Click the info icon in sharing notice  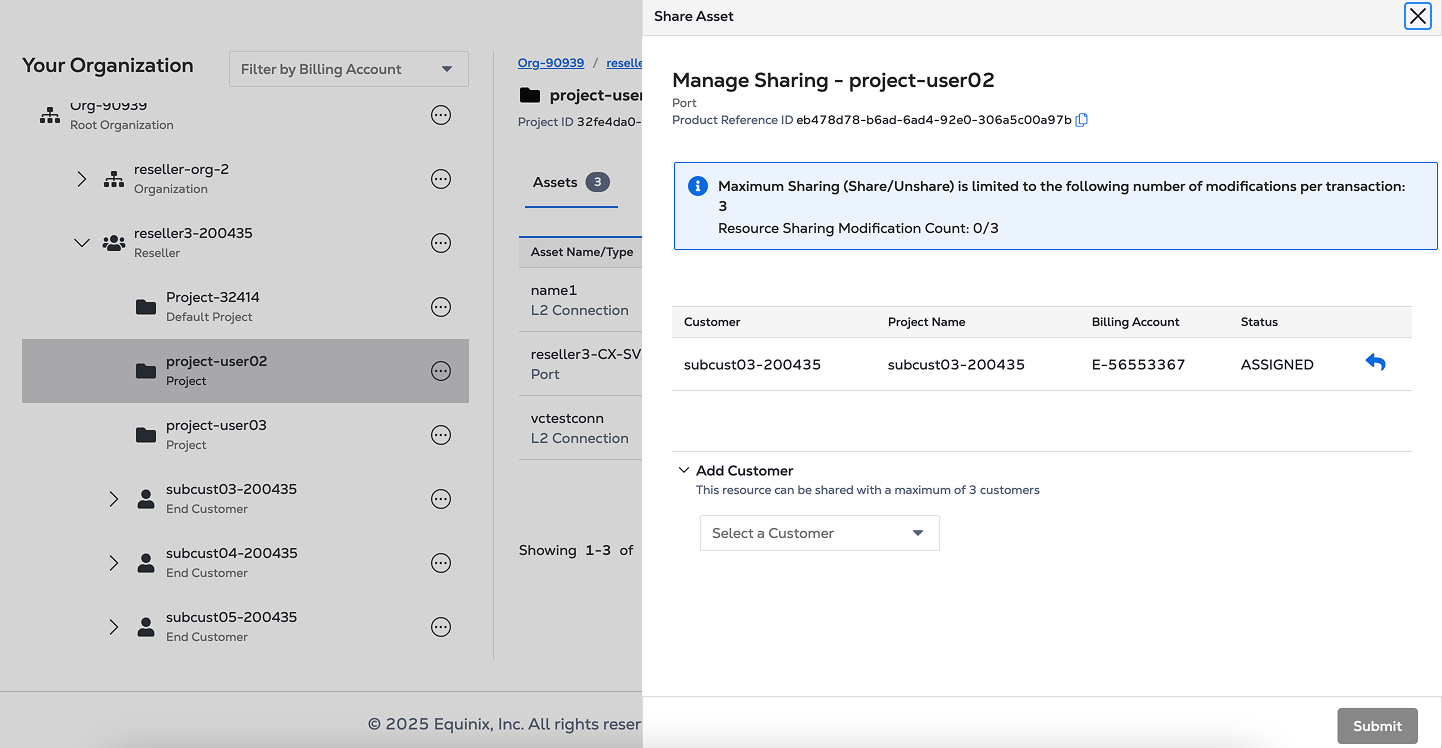tap(698, 187)
